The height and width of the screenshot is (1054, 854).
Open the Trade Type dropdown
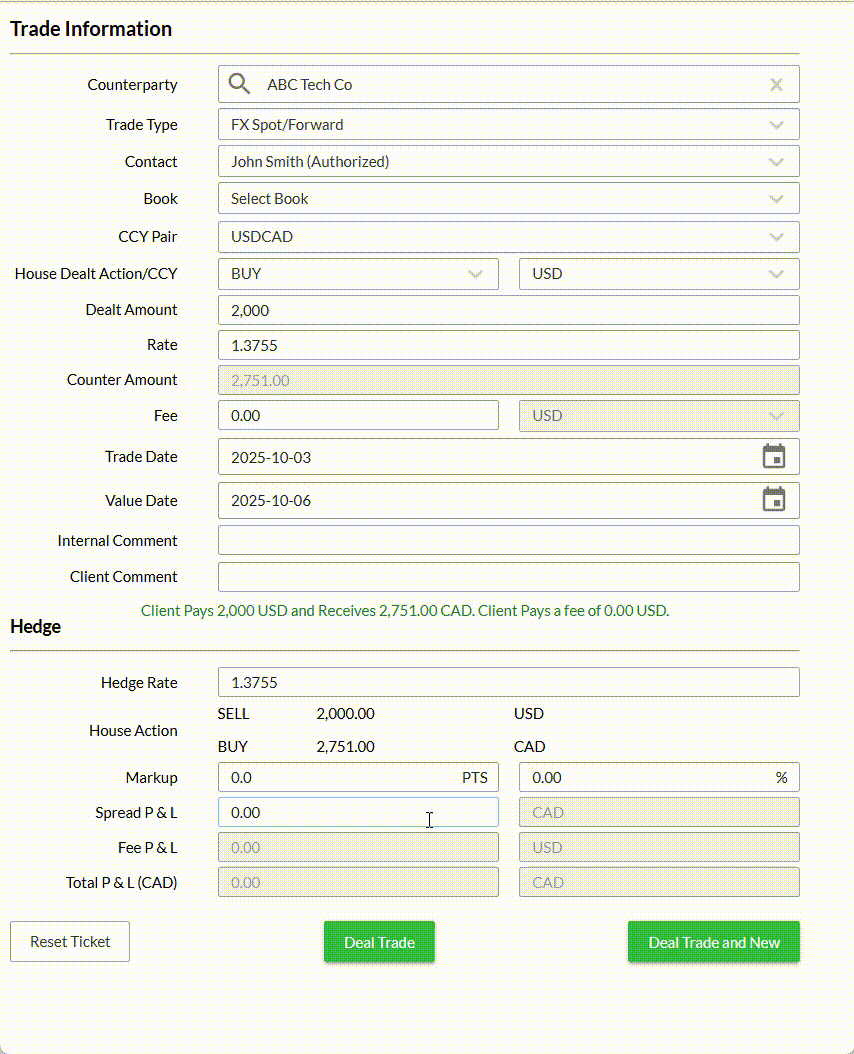777,124
